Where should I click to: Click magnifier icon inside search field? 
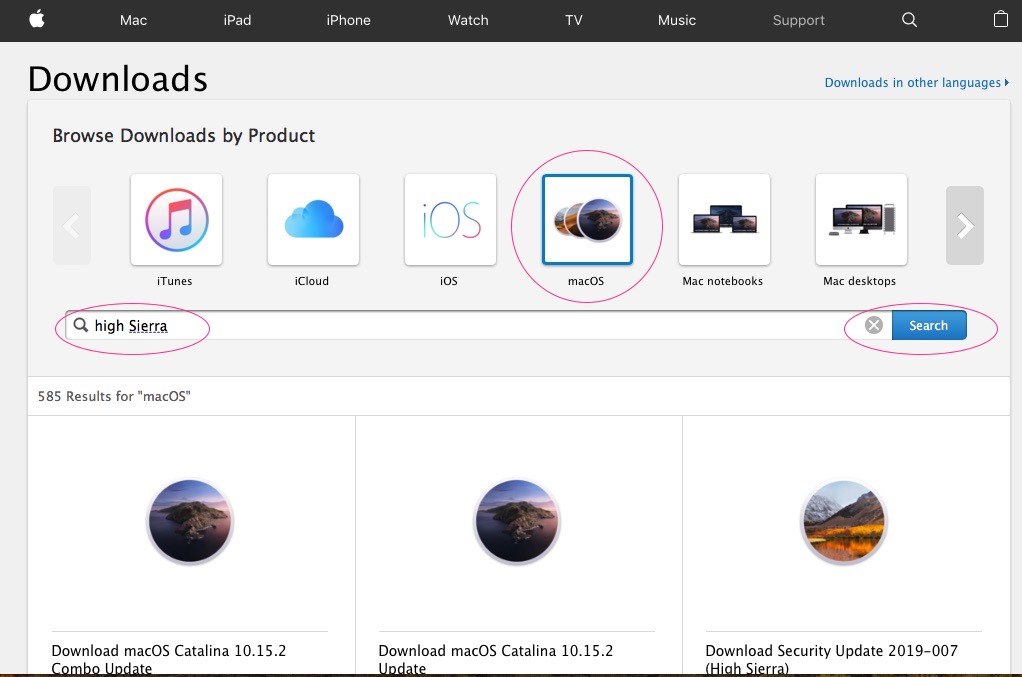(80, 324)
